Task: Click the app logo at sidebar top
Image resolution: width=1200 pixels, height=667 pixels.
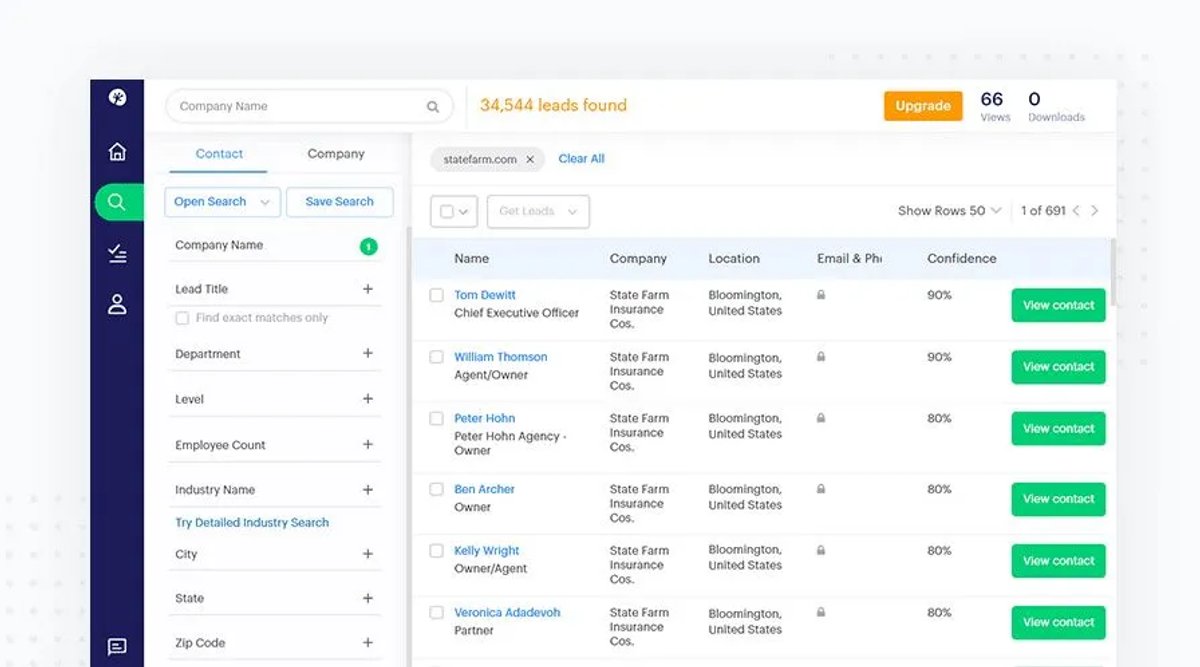Action: tap(117, 97)
